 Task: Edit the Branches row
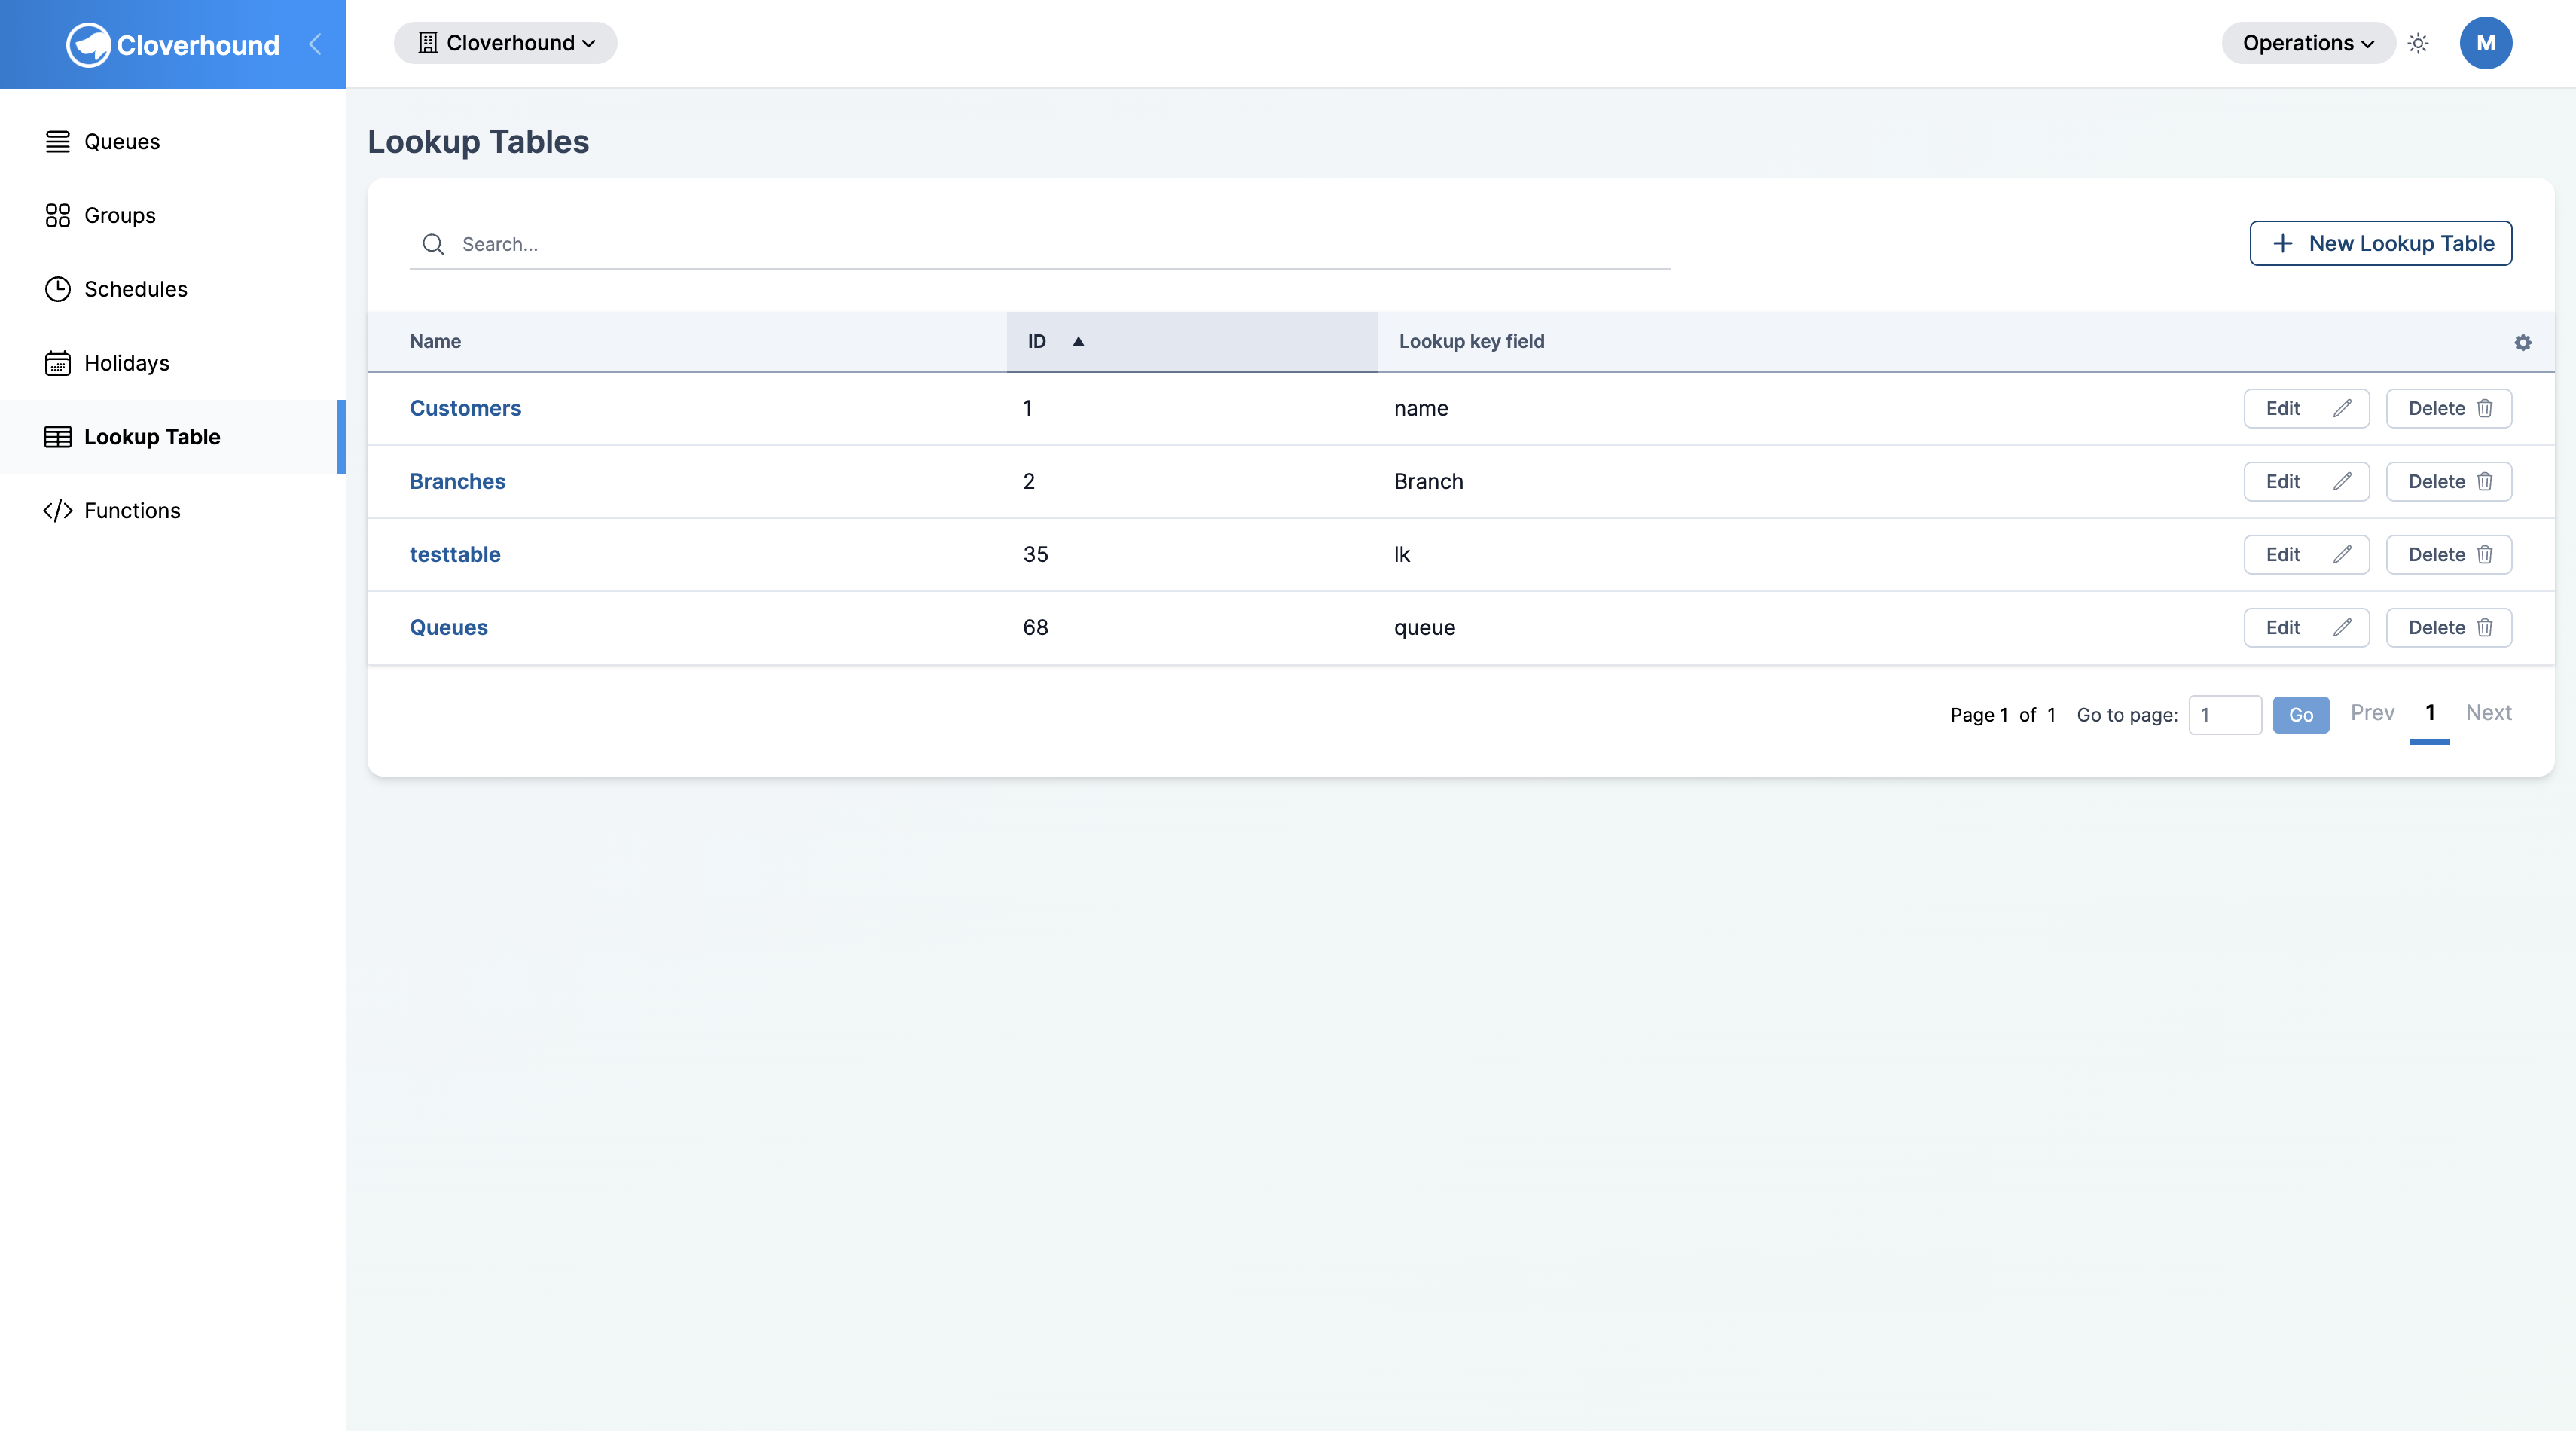coord(2306,481)
